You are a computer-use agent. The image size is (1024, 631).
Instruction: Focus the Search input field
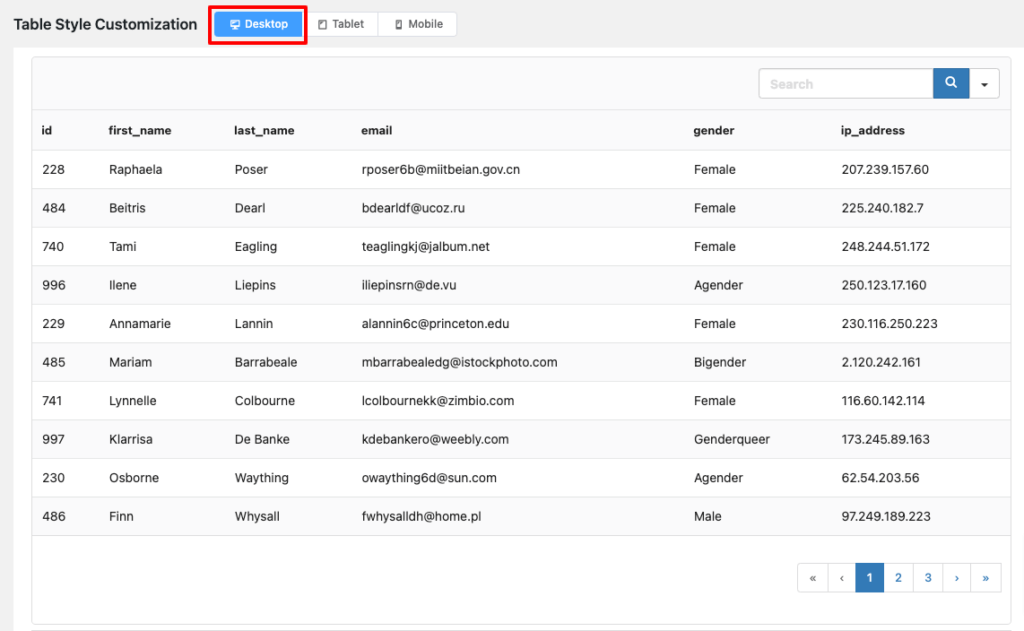(846, 84)
